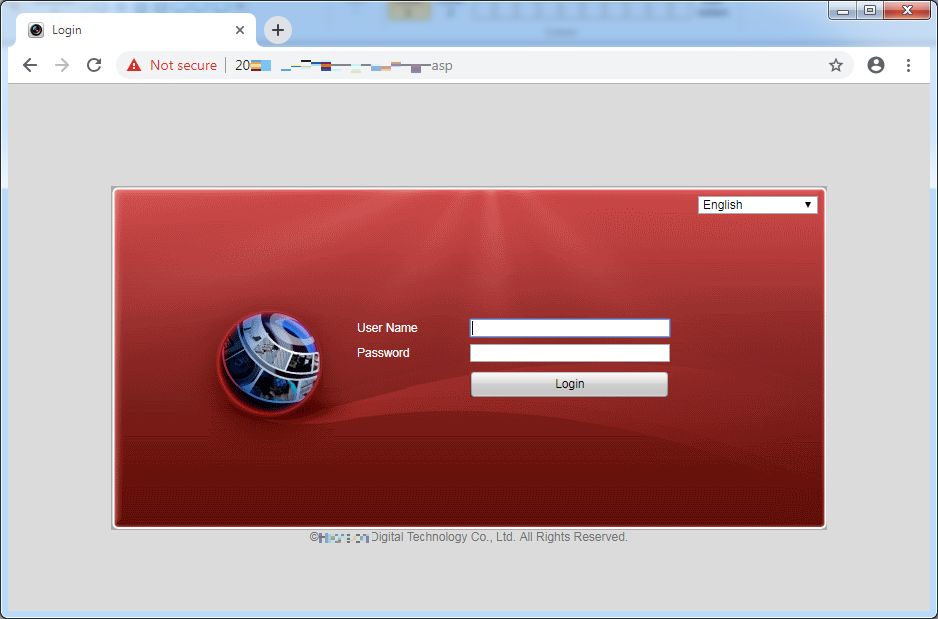The width and height of the screenshot is (938, 619).
Task: Open the Chrome profile account icon
Action: coord(876,65)
